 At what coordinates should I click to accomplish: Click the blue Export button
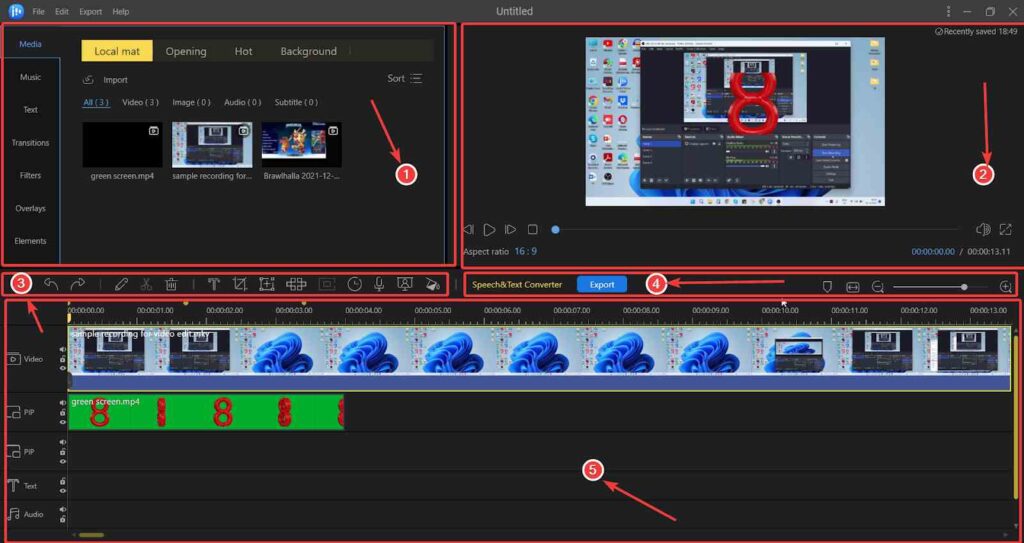pos(601,284)
